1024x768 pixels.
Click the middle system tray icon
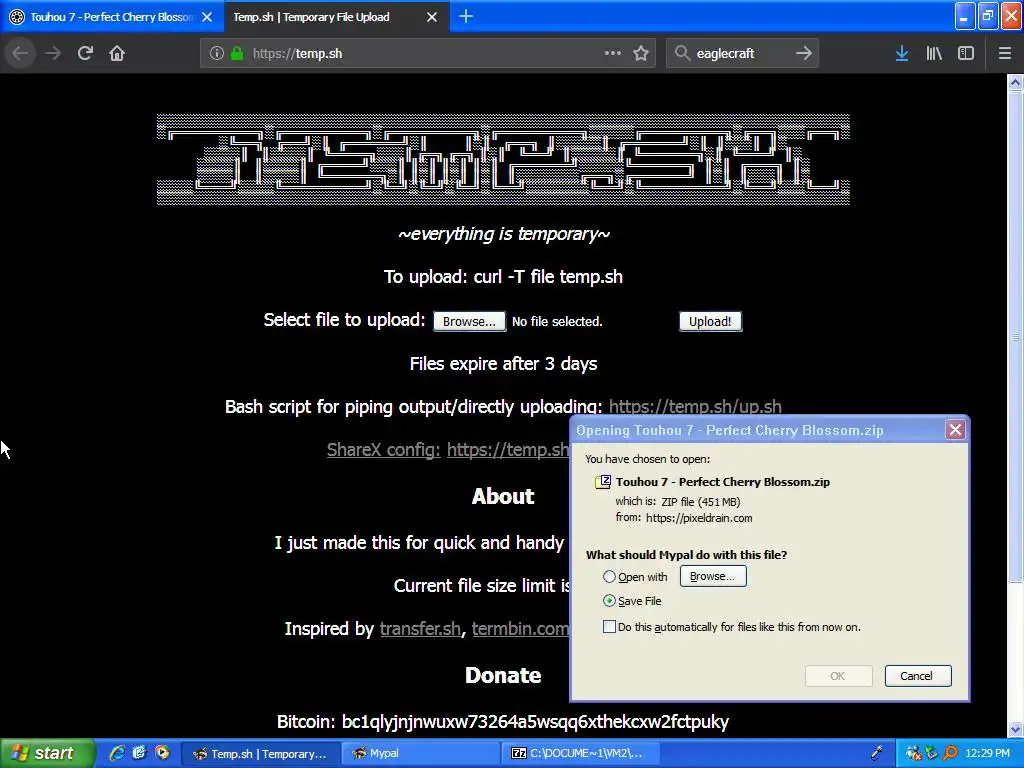[x=932, y=754]
